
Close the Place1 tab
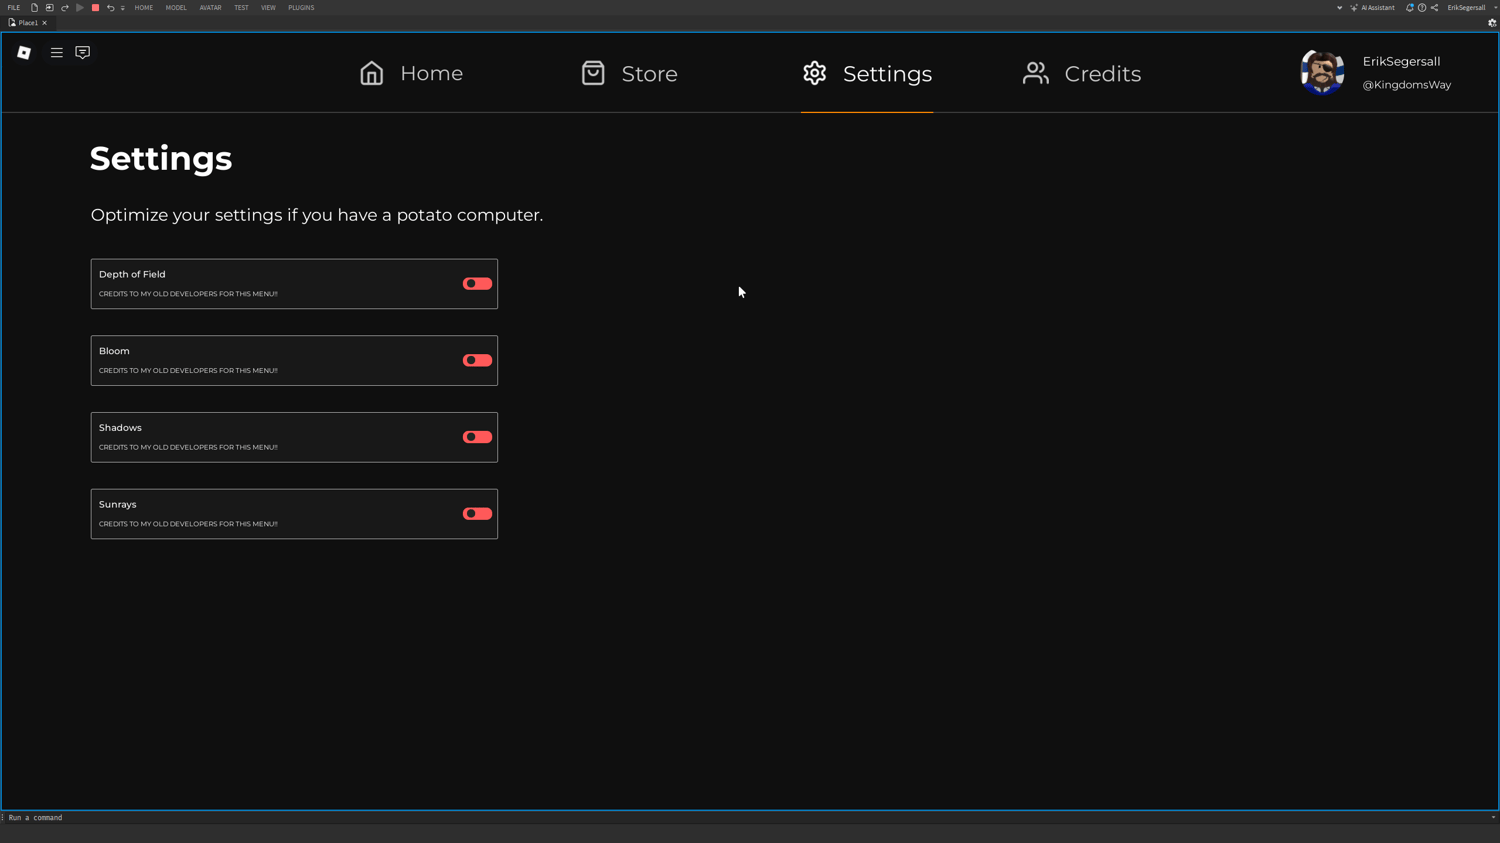[x=44, y=23]
